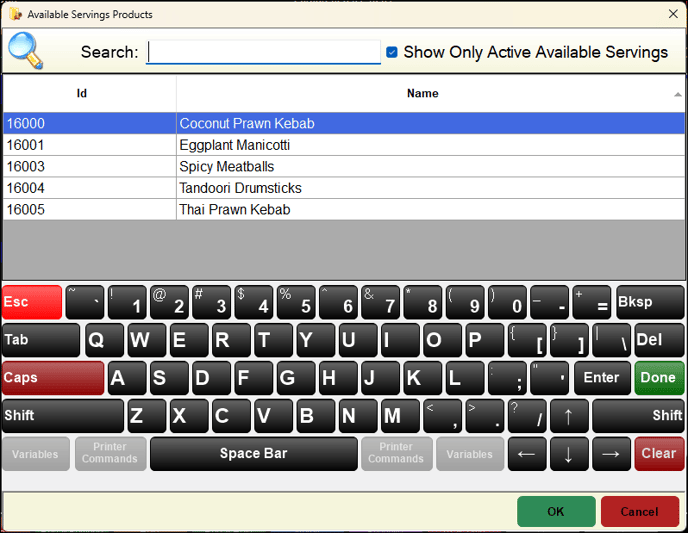Tap the semicolon key
The width and height of the screenshot is (688, 533).
(x=507, y=378)
